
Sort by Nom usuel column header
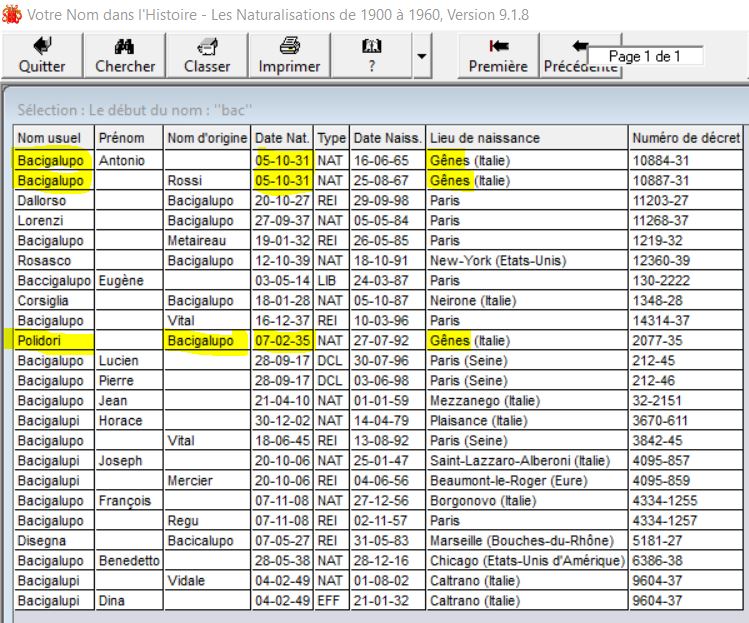(x=54, y=138)
